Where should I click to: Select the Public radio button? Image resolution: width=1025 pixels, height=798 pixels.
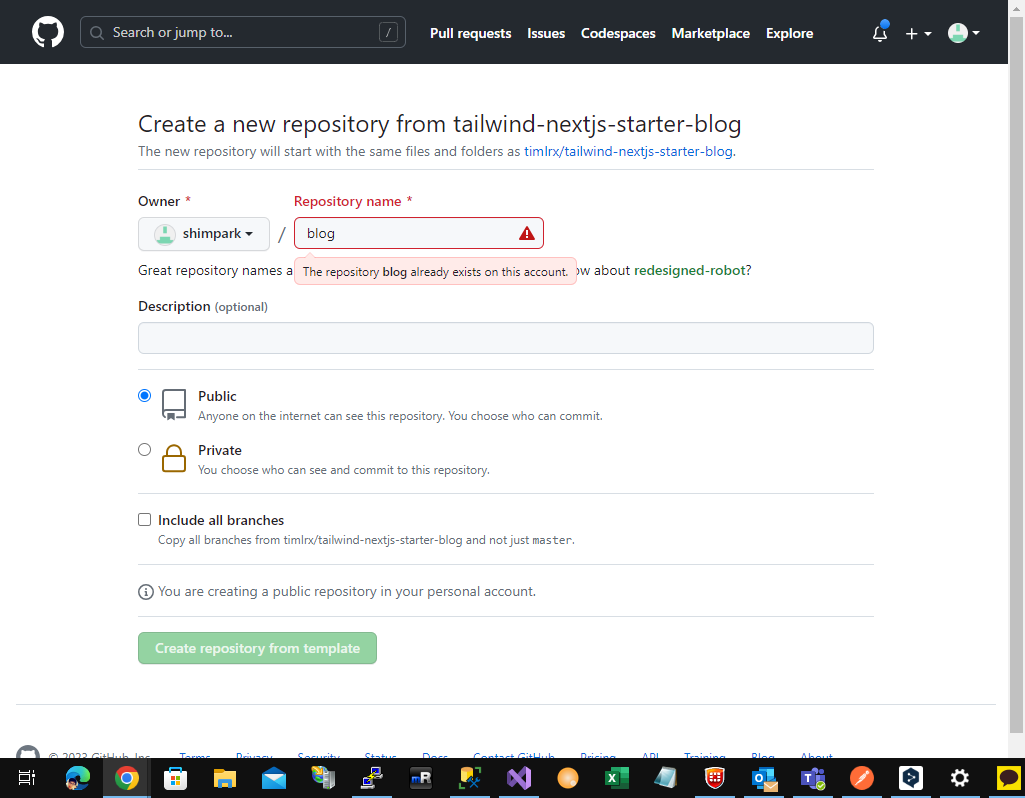pos(144,395)
